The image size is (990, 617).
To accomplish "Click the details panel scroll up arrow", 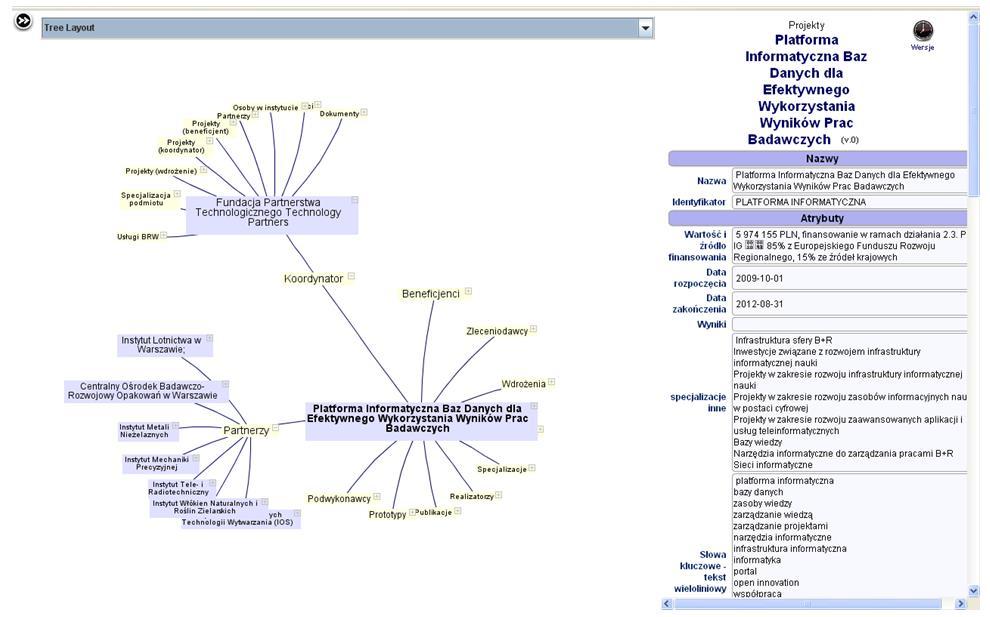I will (973, 18).
